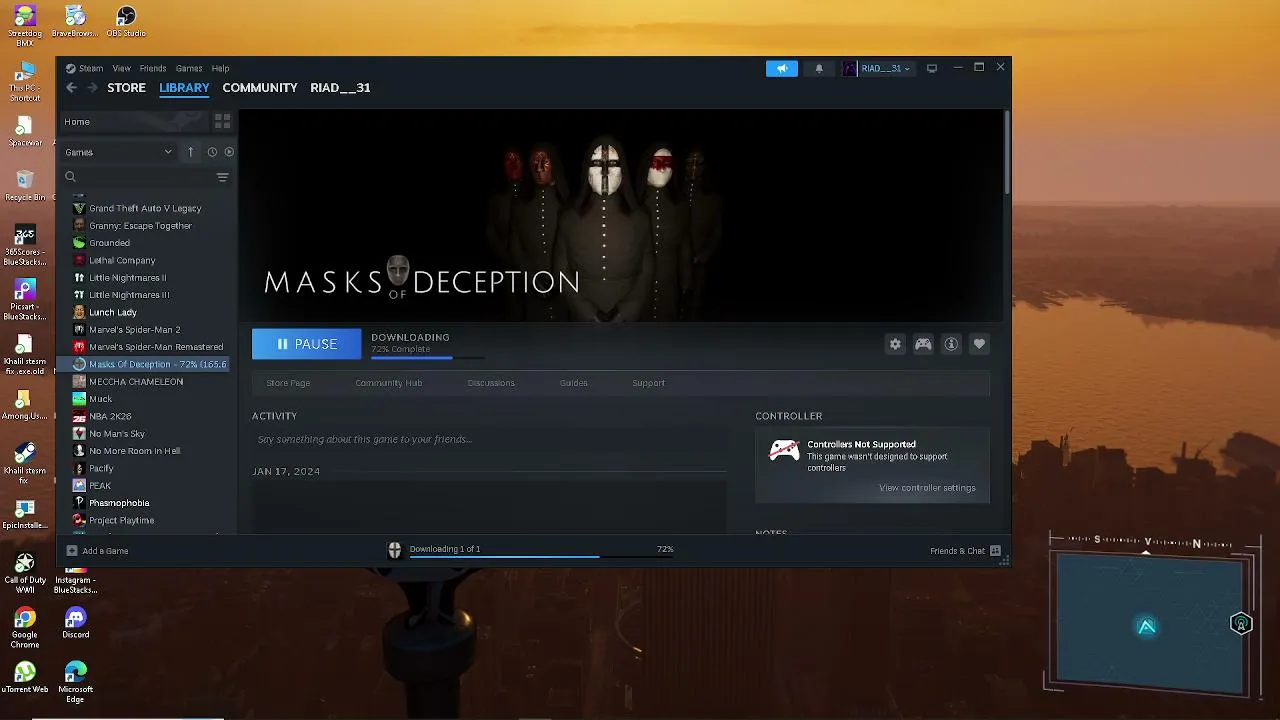The image size is (1280, 720).
Task: Click the Add a Game plus icon
Action: 71,551
